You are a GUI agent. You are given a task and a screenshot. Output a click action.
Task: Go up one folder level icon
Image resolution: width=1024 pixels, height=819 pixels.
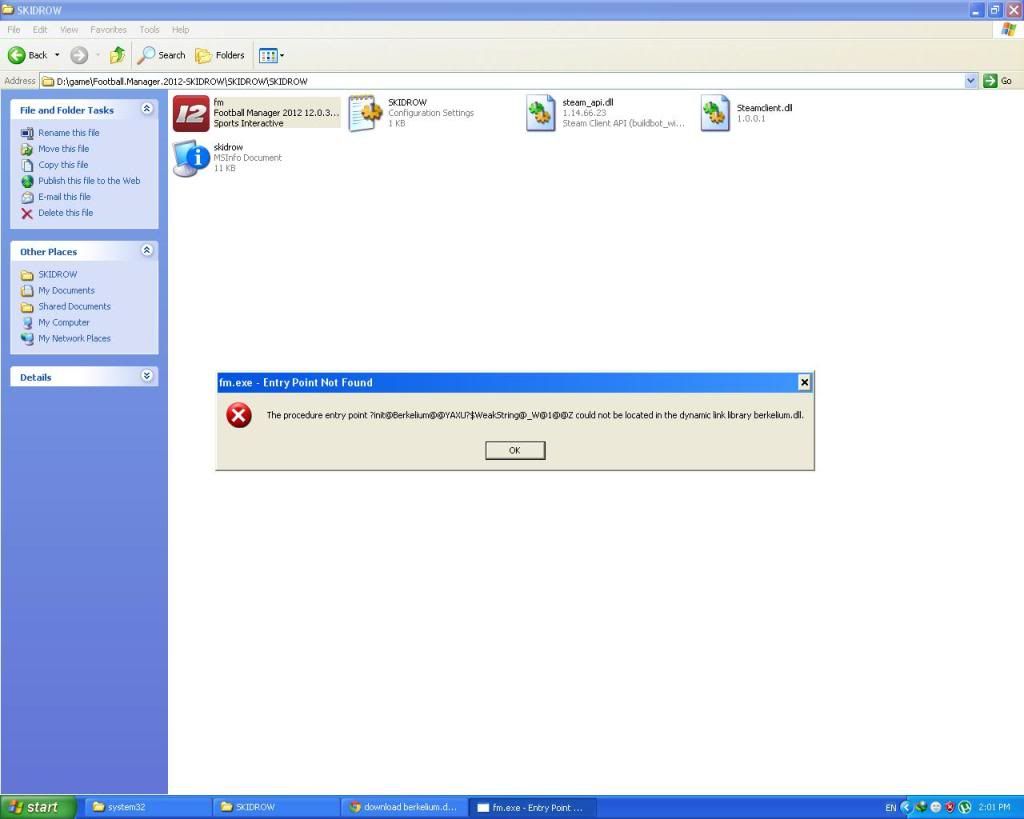click(x=118, y=56)
